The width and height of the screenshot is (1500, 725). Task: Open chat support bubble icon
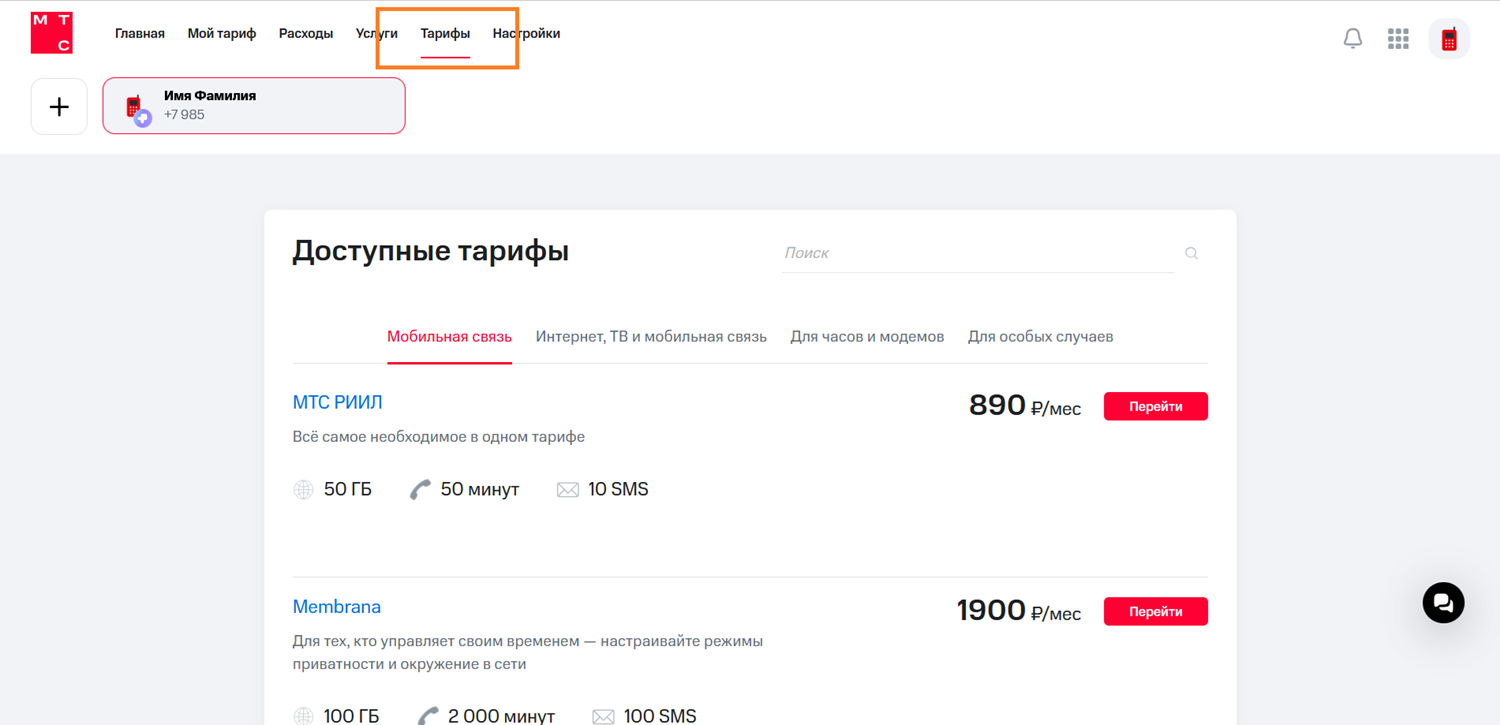click(1443, 602)
